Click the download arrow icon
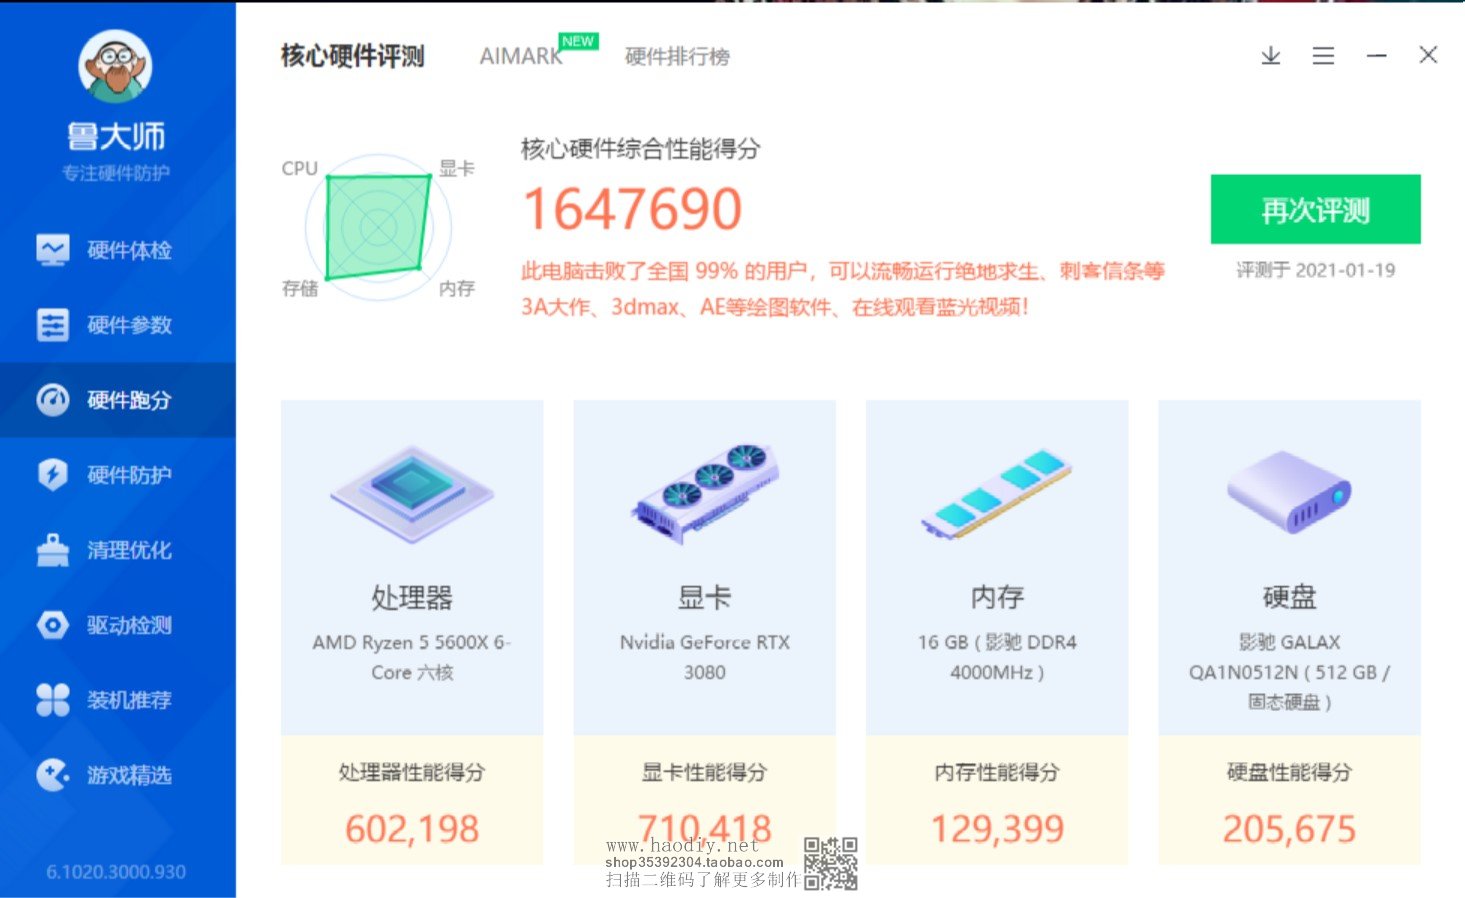 click(1270, 56)
